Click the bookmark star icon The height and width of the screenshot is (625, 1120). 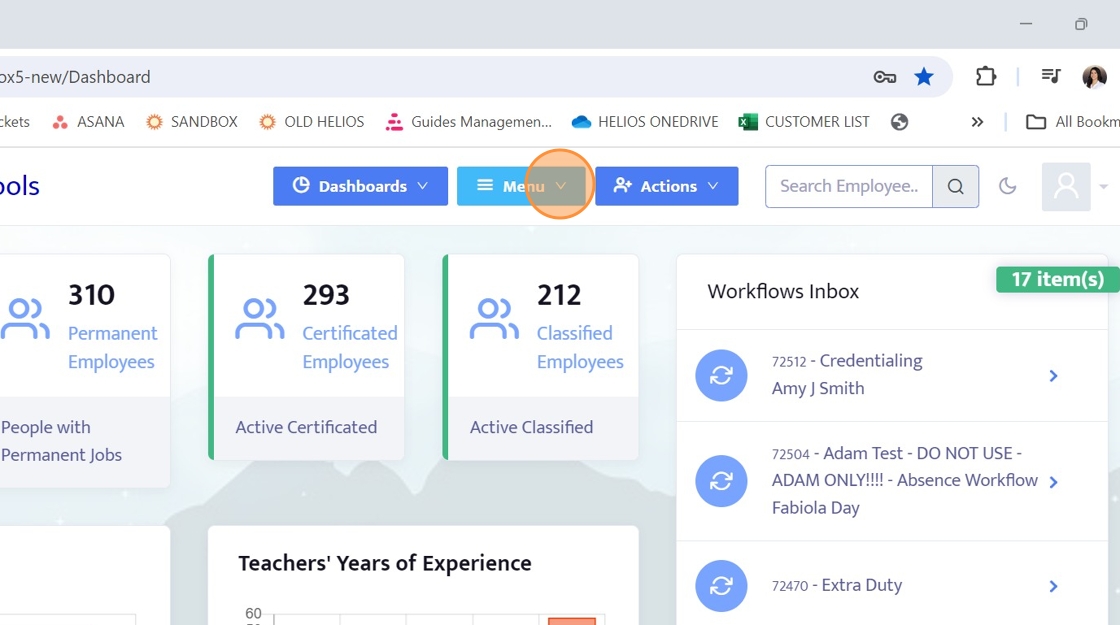[x=924, y=76]
